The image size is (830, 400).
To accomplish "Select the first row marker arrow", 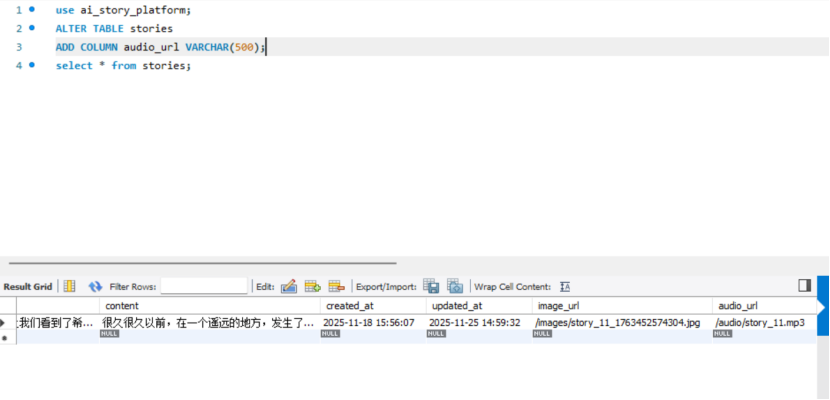I will (3, 323).
